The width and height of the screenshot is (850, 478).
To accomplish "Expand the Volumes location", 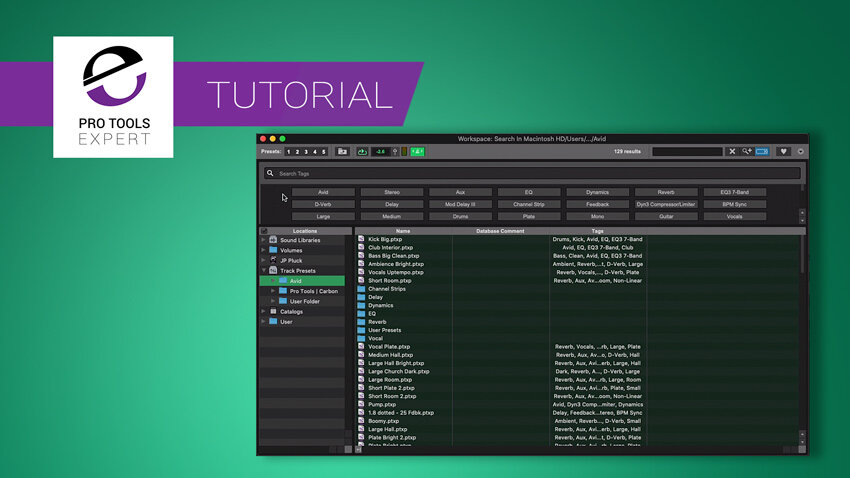I will pos(264,250).
